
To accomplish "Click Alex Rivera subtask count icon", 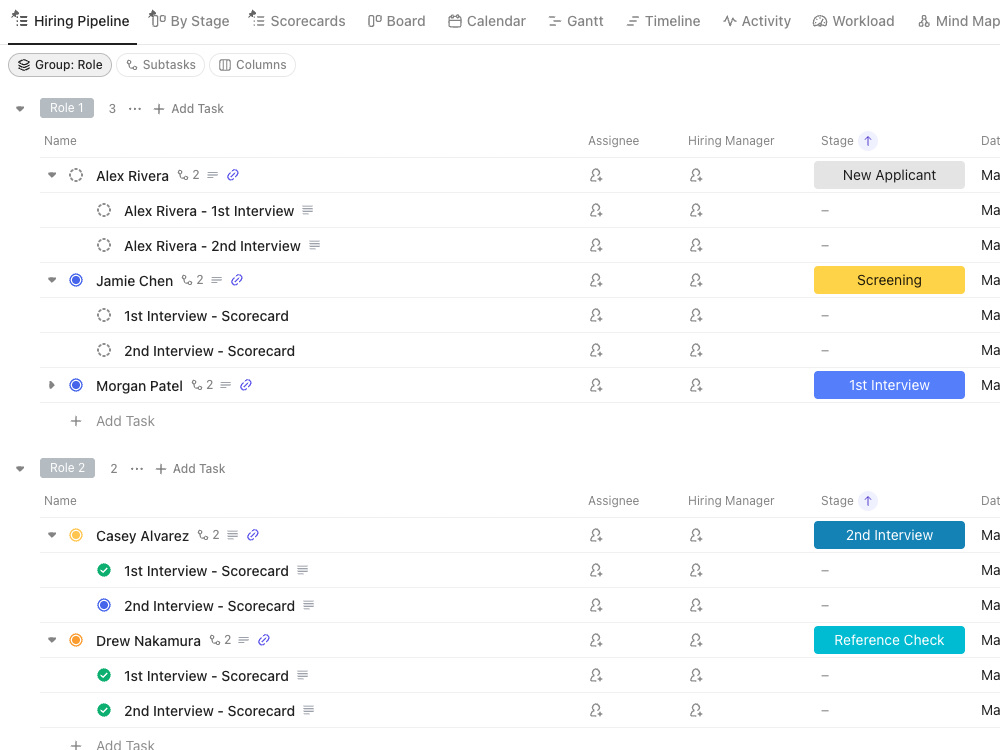I will click(x=189, y=175).
